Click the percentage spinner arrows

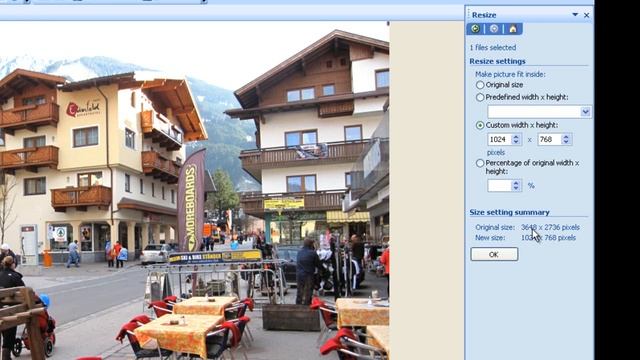[516, 186]
